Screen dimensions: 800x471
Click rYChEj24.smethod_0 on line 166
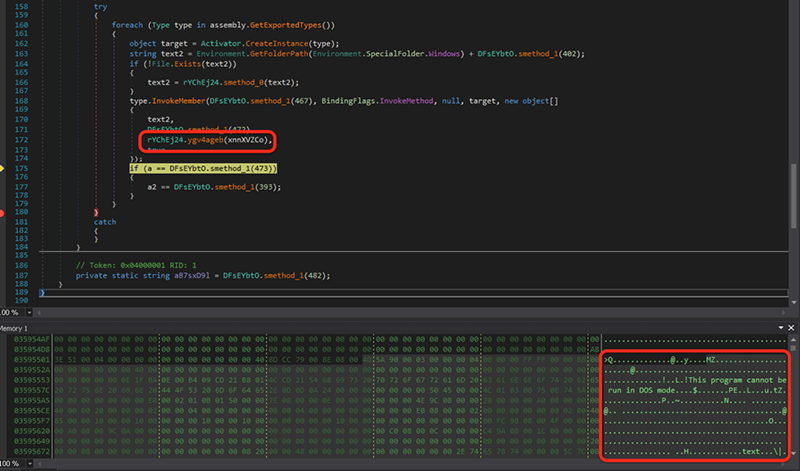pos(223,82)
